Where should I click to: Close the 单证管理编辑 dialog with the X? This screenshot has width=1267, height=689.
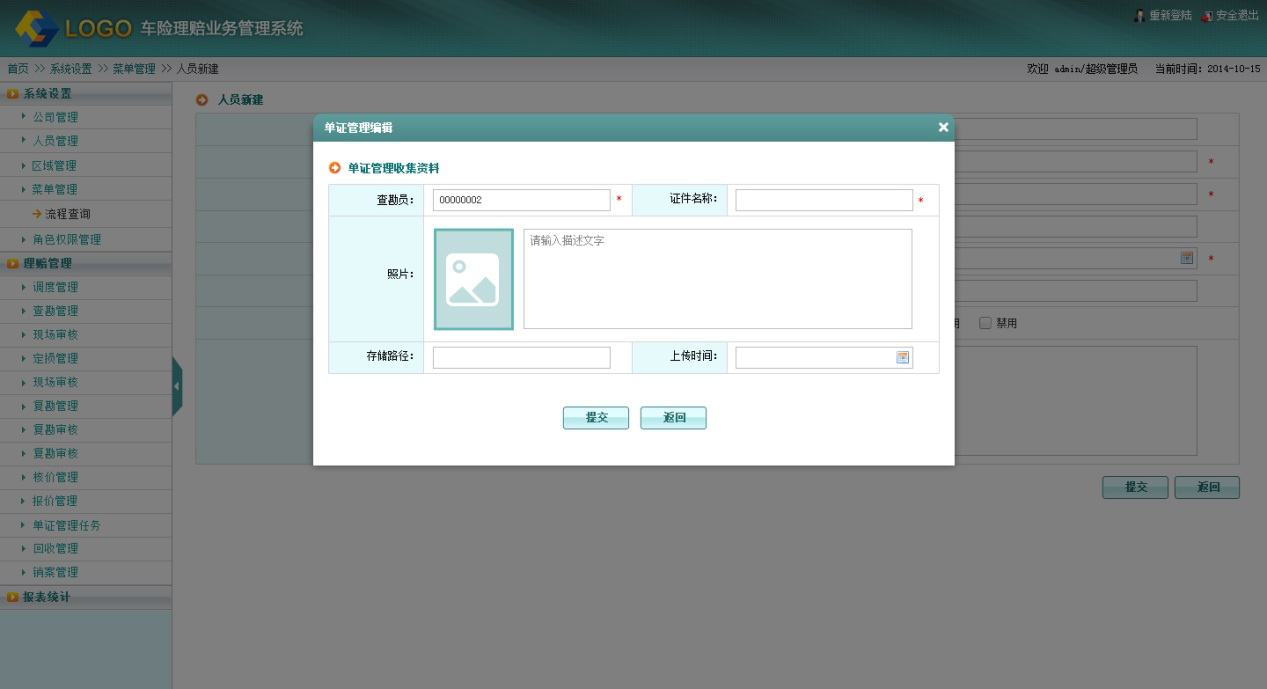tap(942, 127)
